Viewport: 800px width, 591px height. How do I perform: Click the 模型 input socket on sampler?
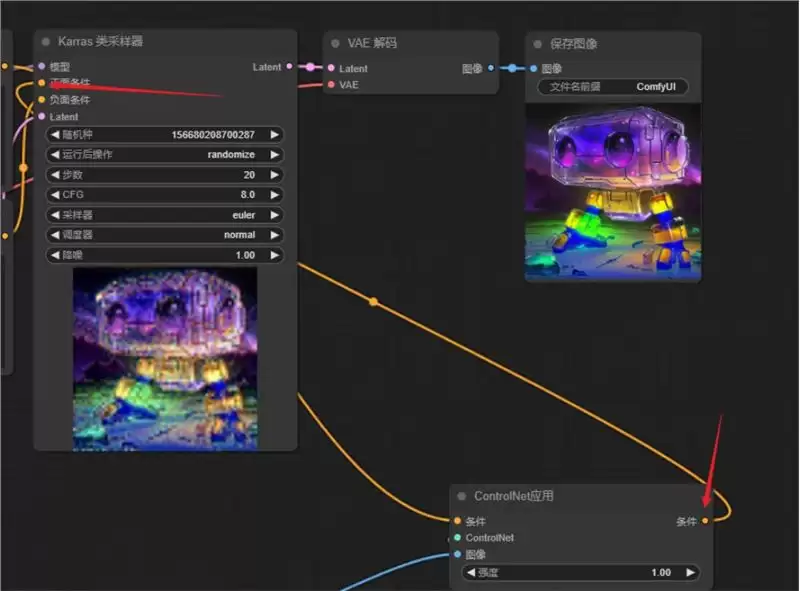(x=42, y=66)
